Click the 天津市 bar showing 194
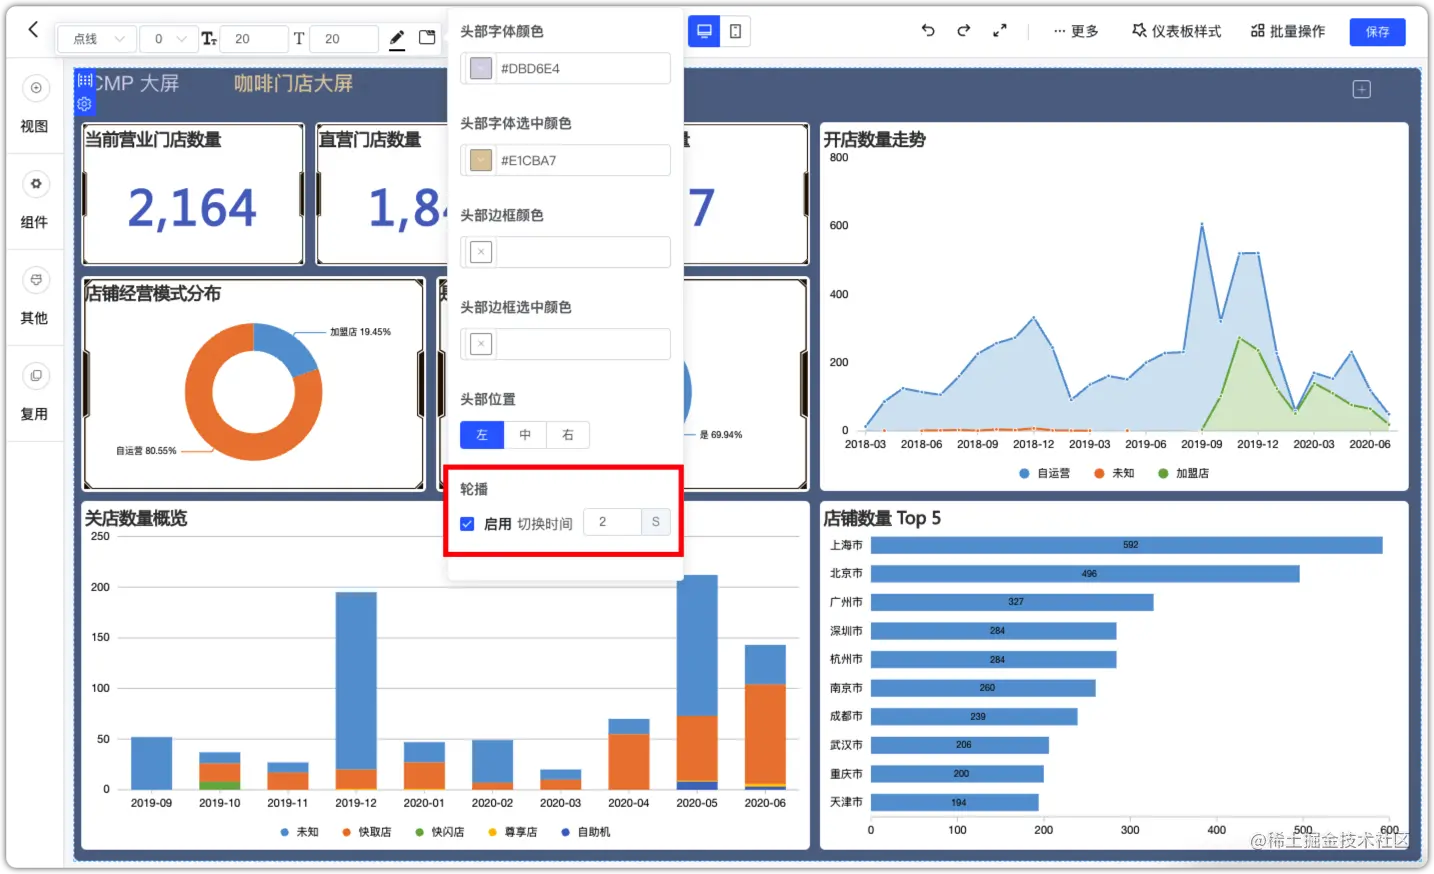 pyautogui.click(x=955, y=802)
